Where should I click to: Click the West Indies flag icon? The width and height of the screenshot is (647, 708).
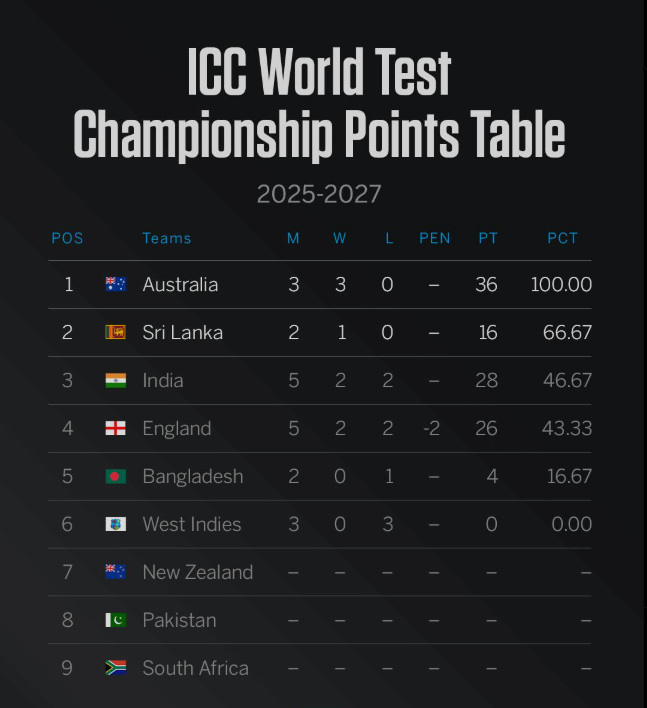tap(116, 524)
